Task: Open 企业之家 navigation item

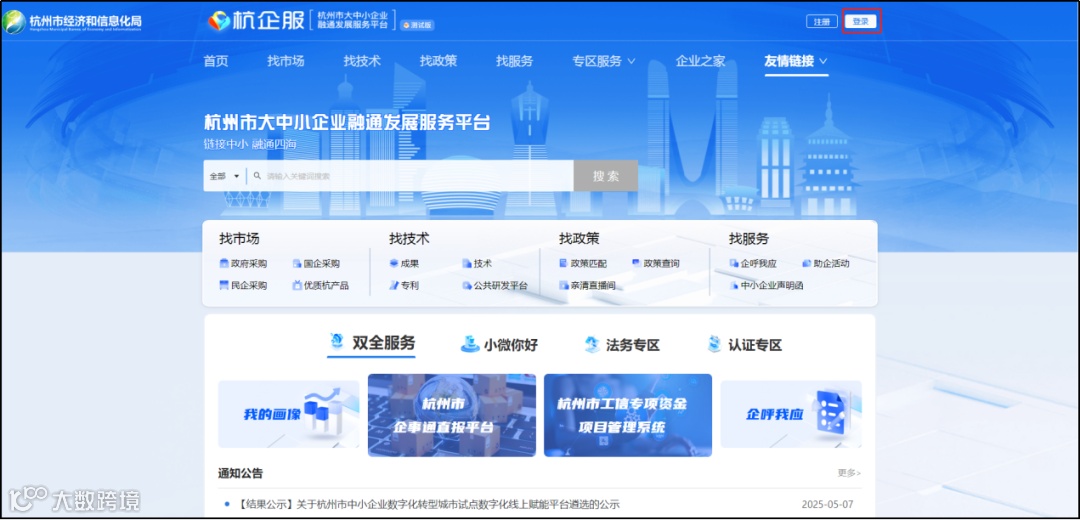Action: click(700, 61)
